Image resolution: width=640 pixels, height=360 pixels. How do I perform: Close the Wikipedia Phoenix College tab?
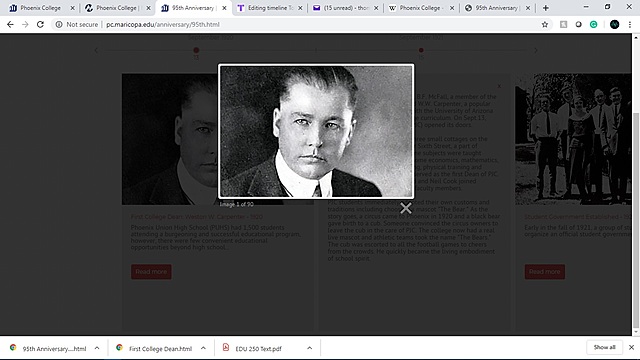pyautogui.click(x=452, y=8)
